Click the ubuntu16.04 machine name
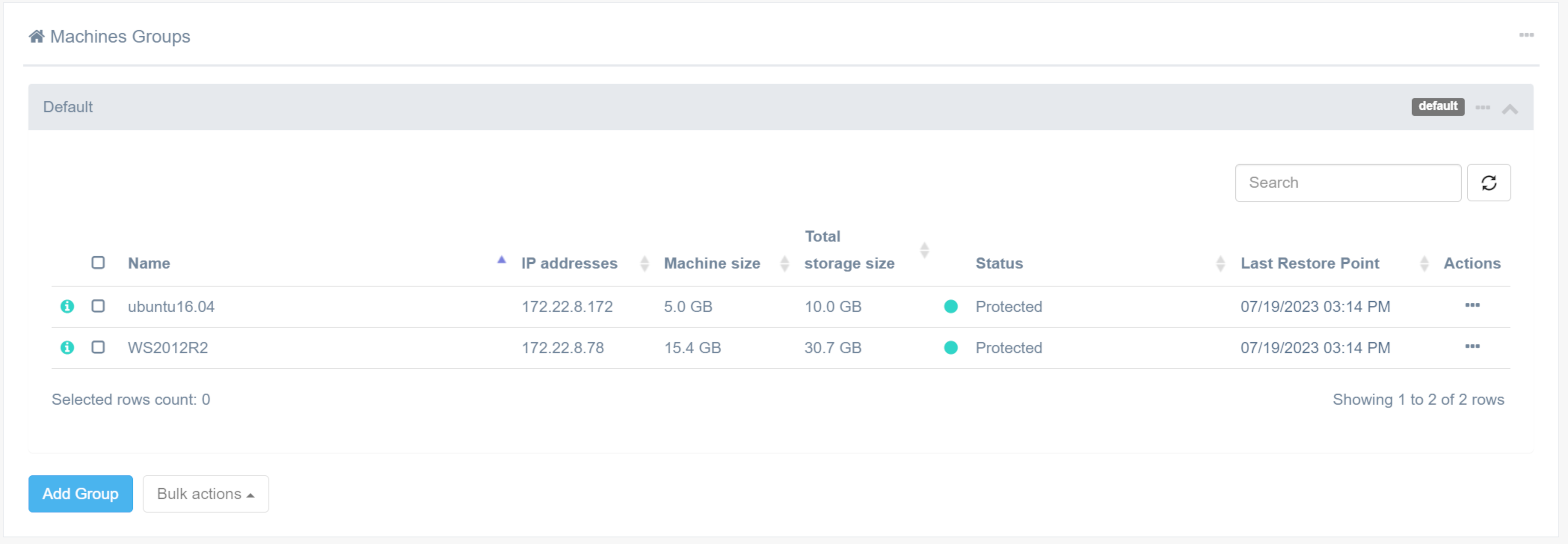 tap(171, 307)
